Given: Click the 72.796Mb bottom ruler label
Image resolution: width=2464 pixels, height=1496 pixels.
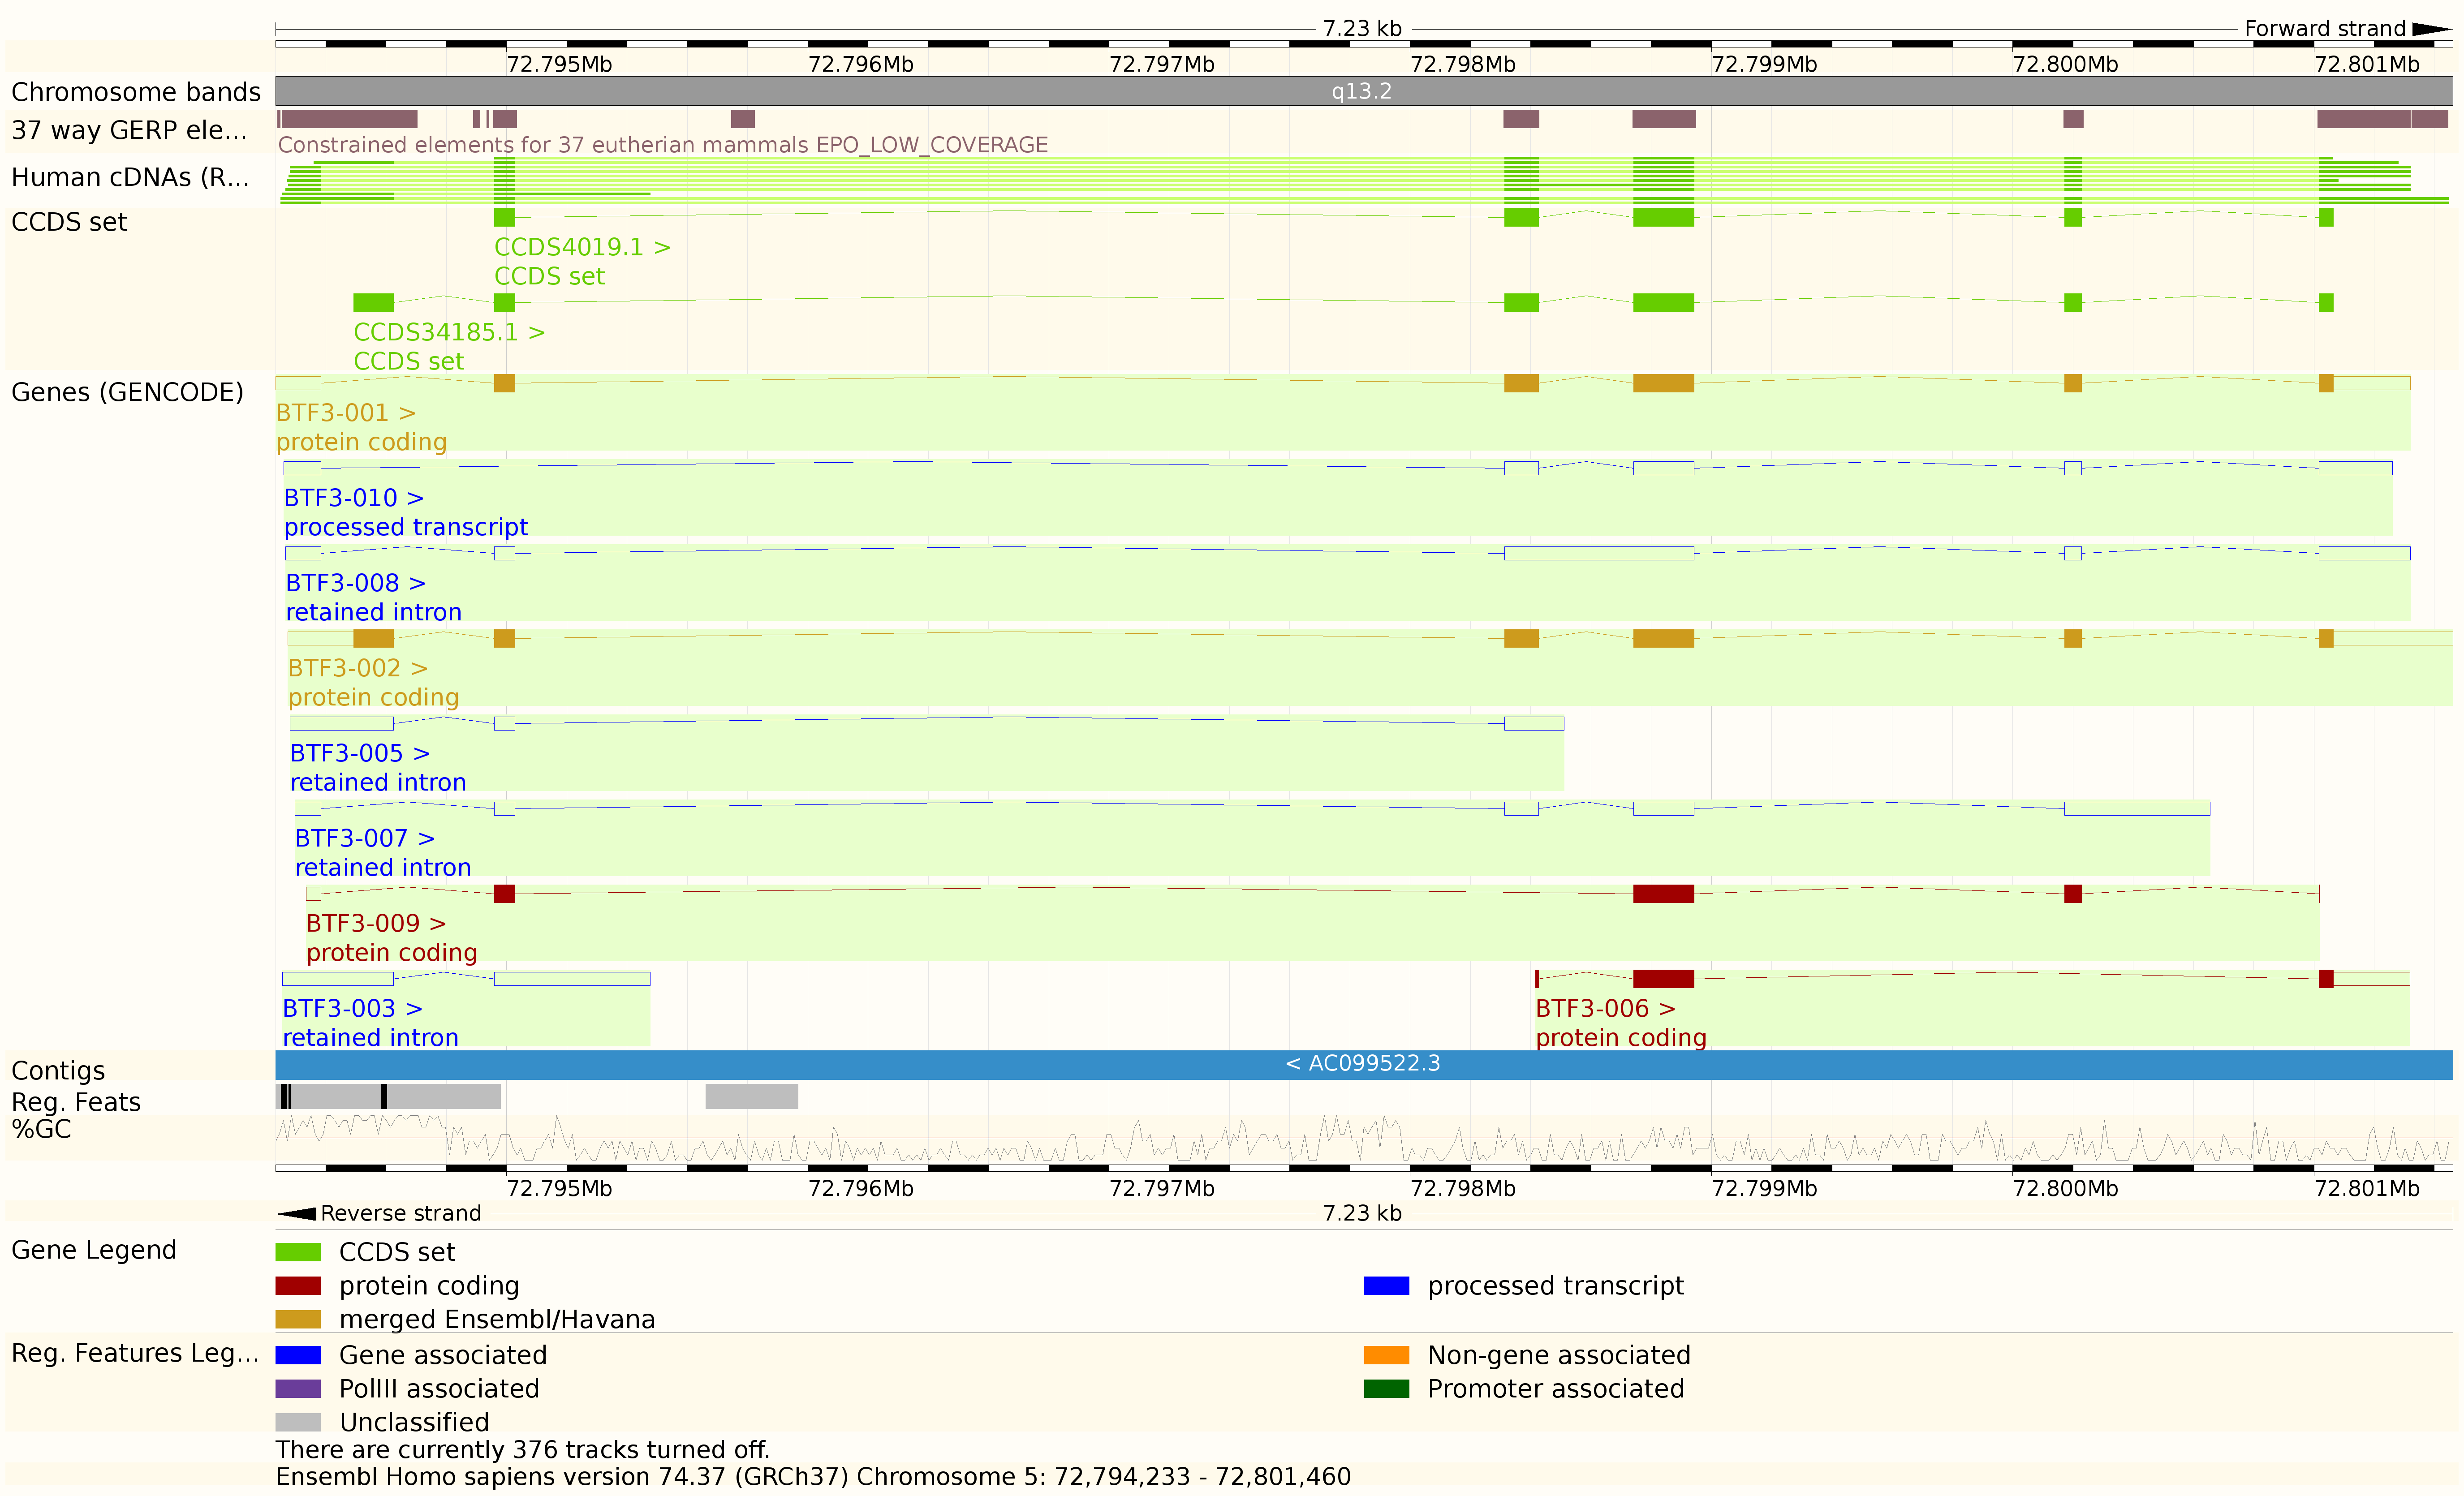Looking at the screenshot, I should click(861, 1189).
